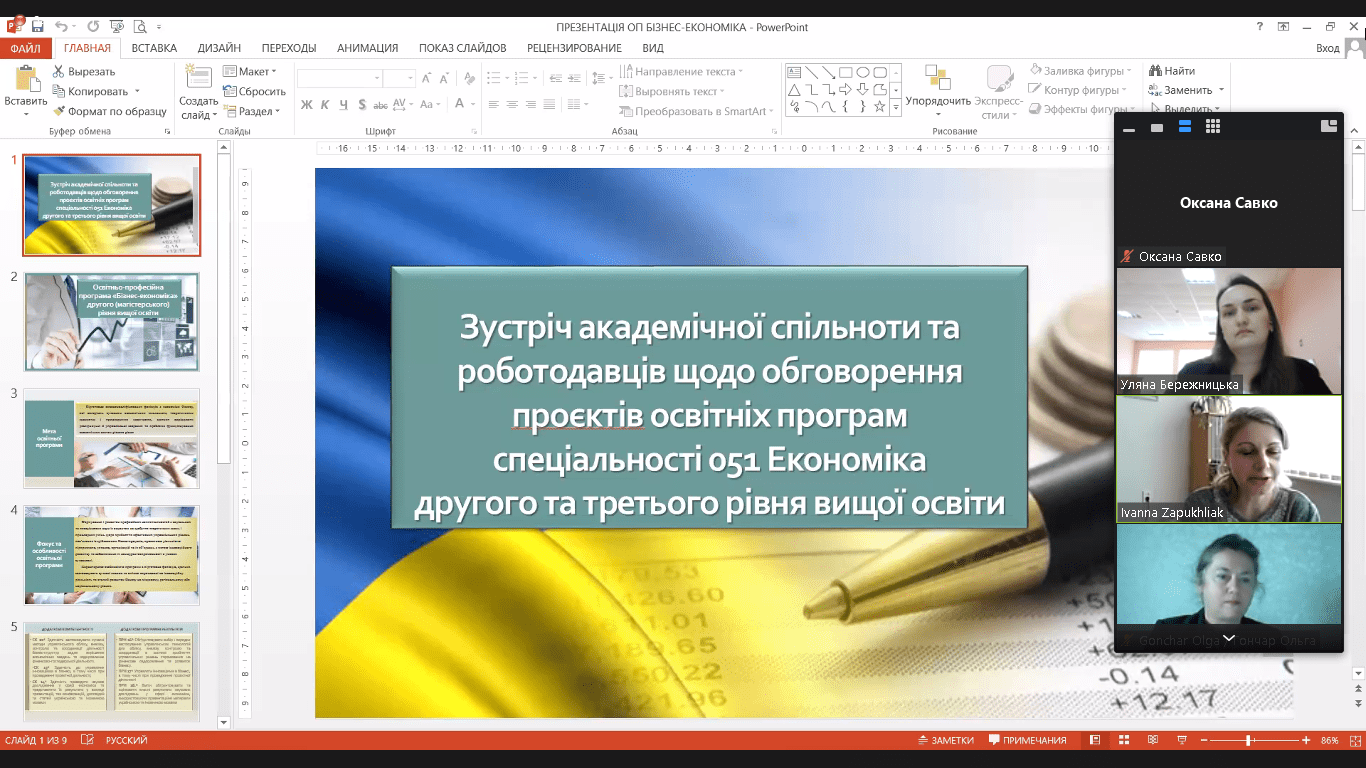Image resolution: width=1366 pixels, height=768 pixels.
Task: Switch to the АНИМАЦИЯ tab
Action: point(367,48)
